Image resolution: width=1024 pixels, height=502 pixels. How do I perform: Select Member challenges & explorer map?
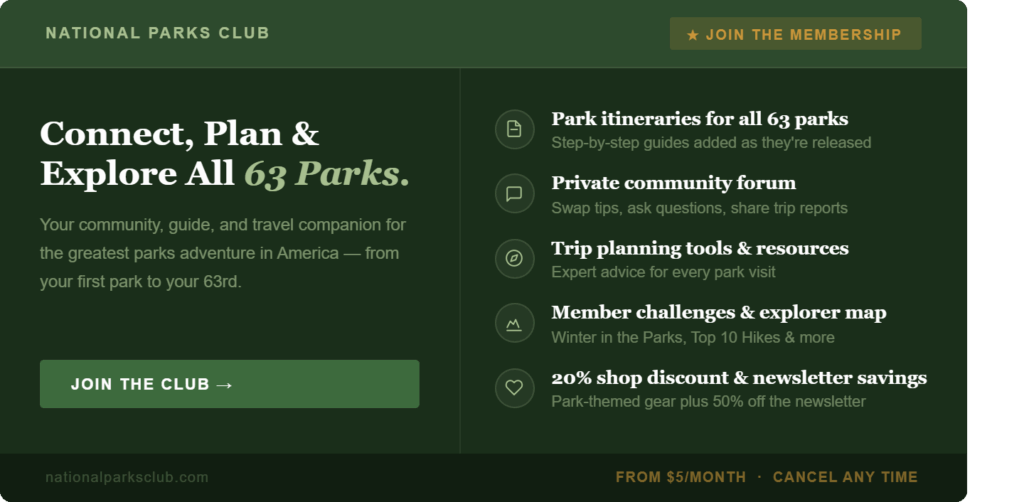pyautogui.click(x=718, y=313)
